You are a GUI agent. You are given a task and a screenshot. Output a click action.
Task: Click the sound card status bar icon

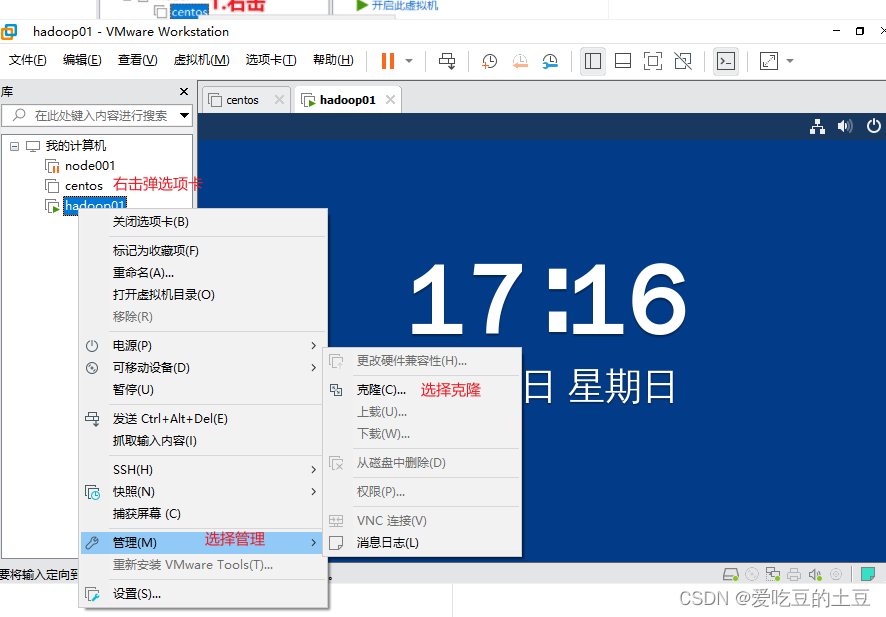click(815, 575)
